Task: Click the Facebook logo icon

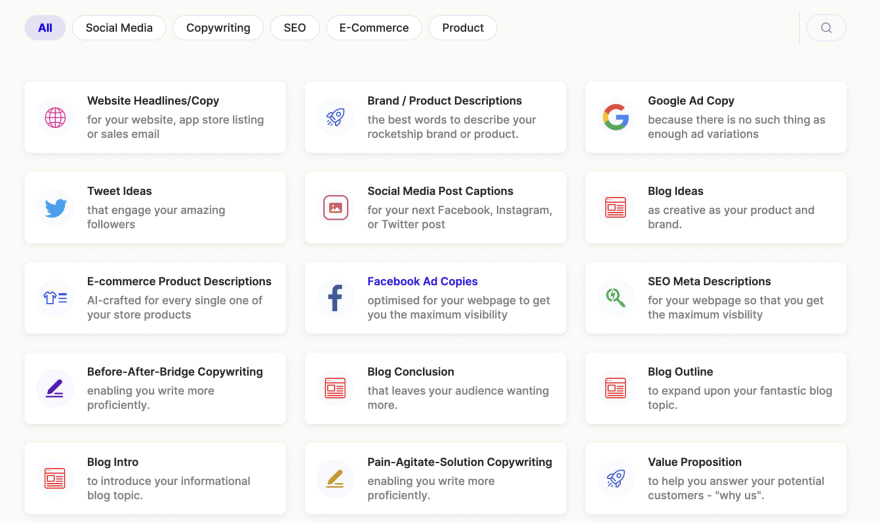Action: tap(335, 298)
